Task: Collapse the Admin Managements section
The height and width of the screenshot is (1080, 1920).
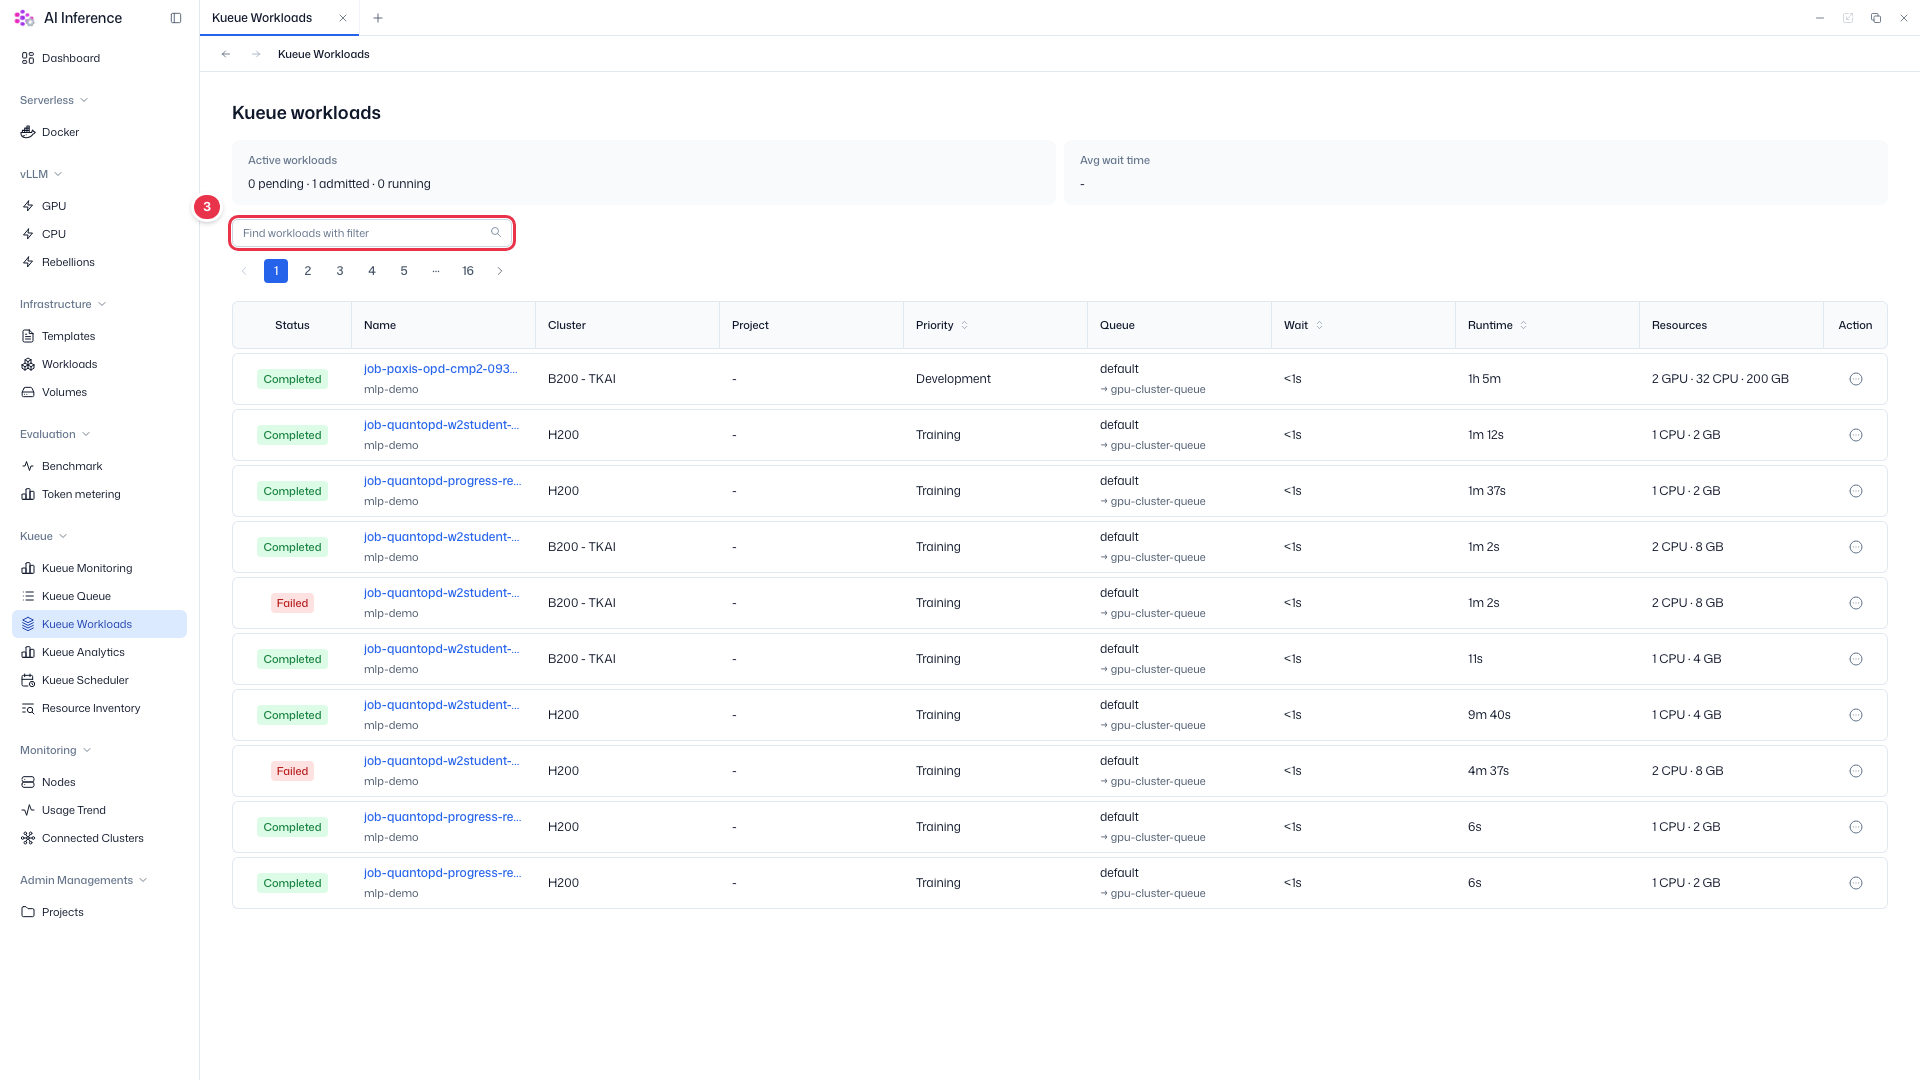Action: coord(84,880)
